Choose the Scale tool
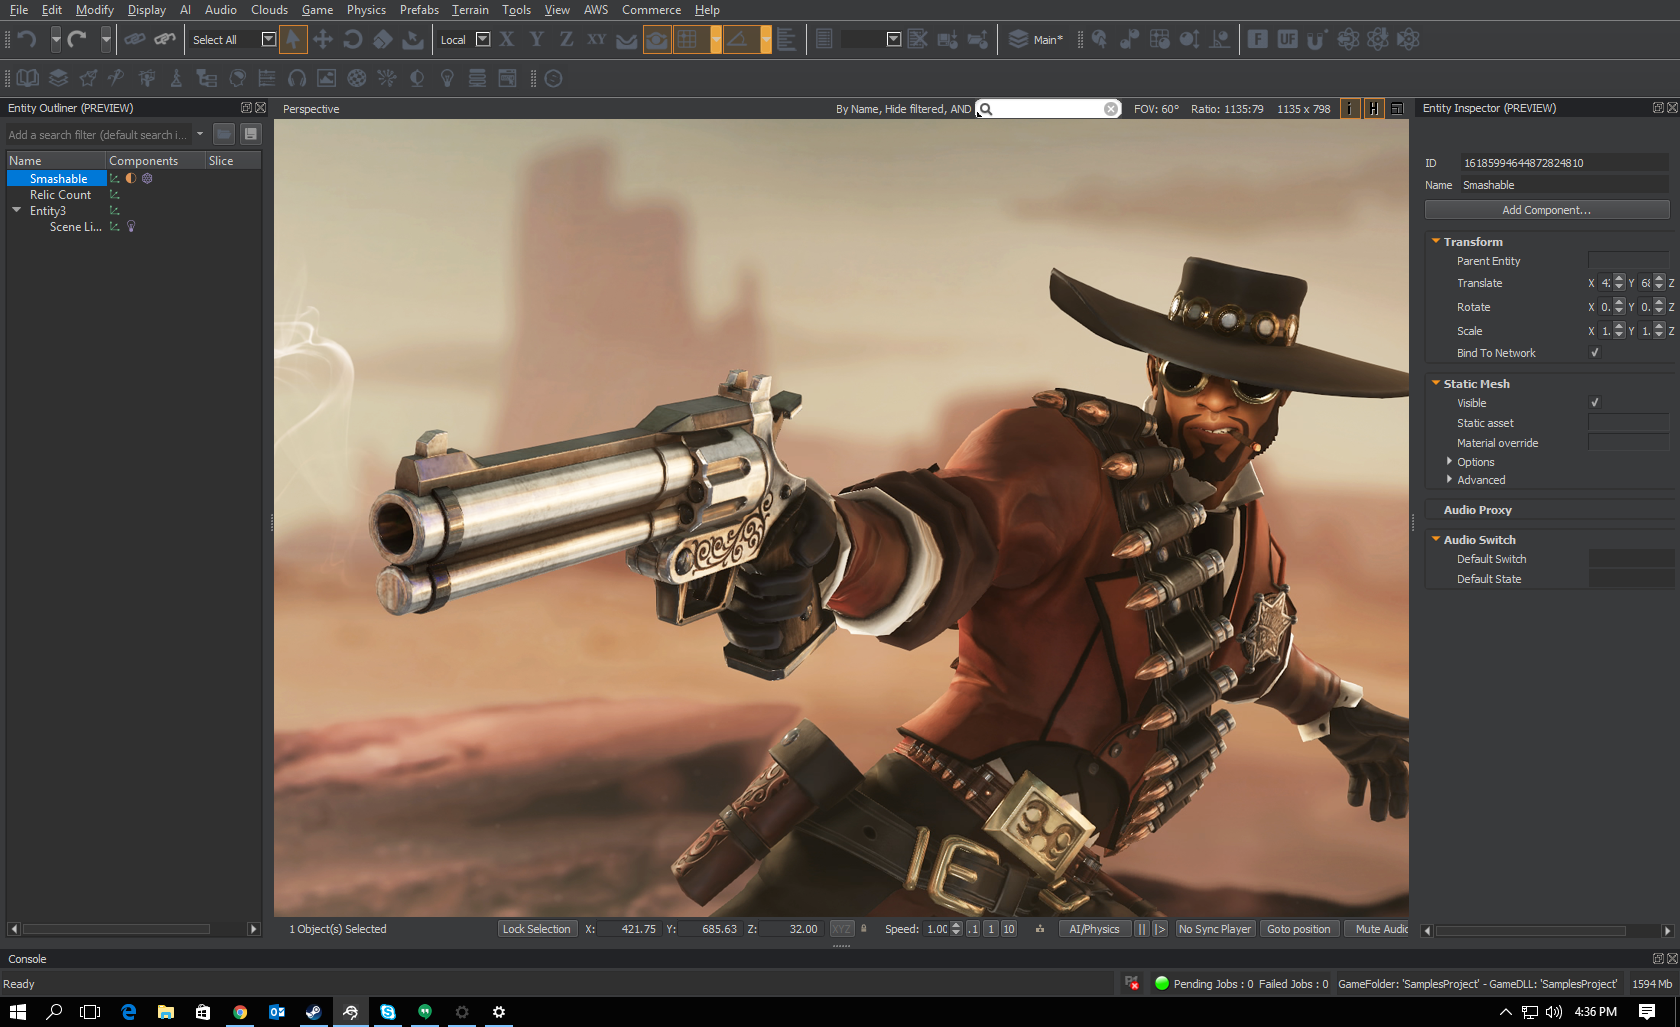The height and width of the screenshot is (1027, 1680). (382, 40)
